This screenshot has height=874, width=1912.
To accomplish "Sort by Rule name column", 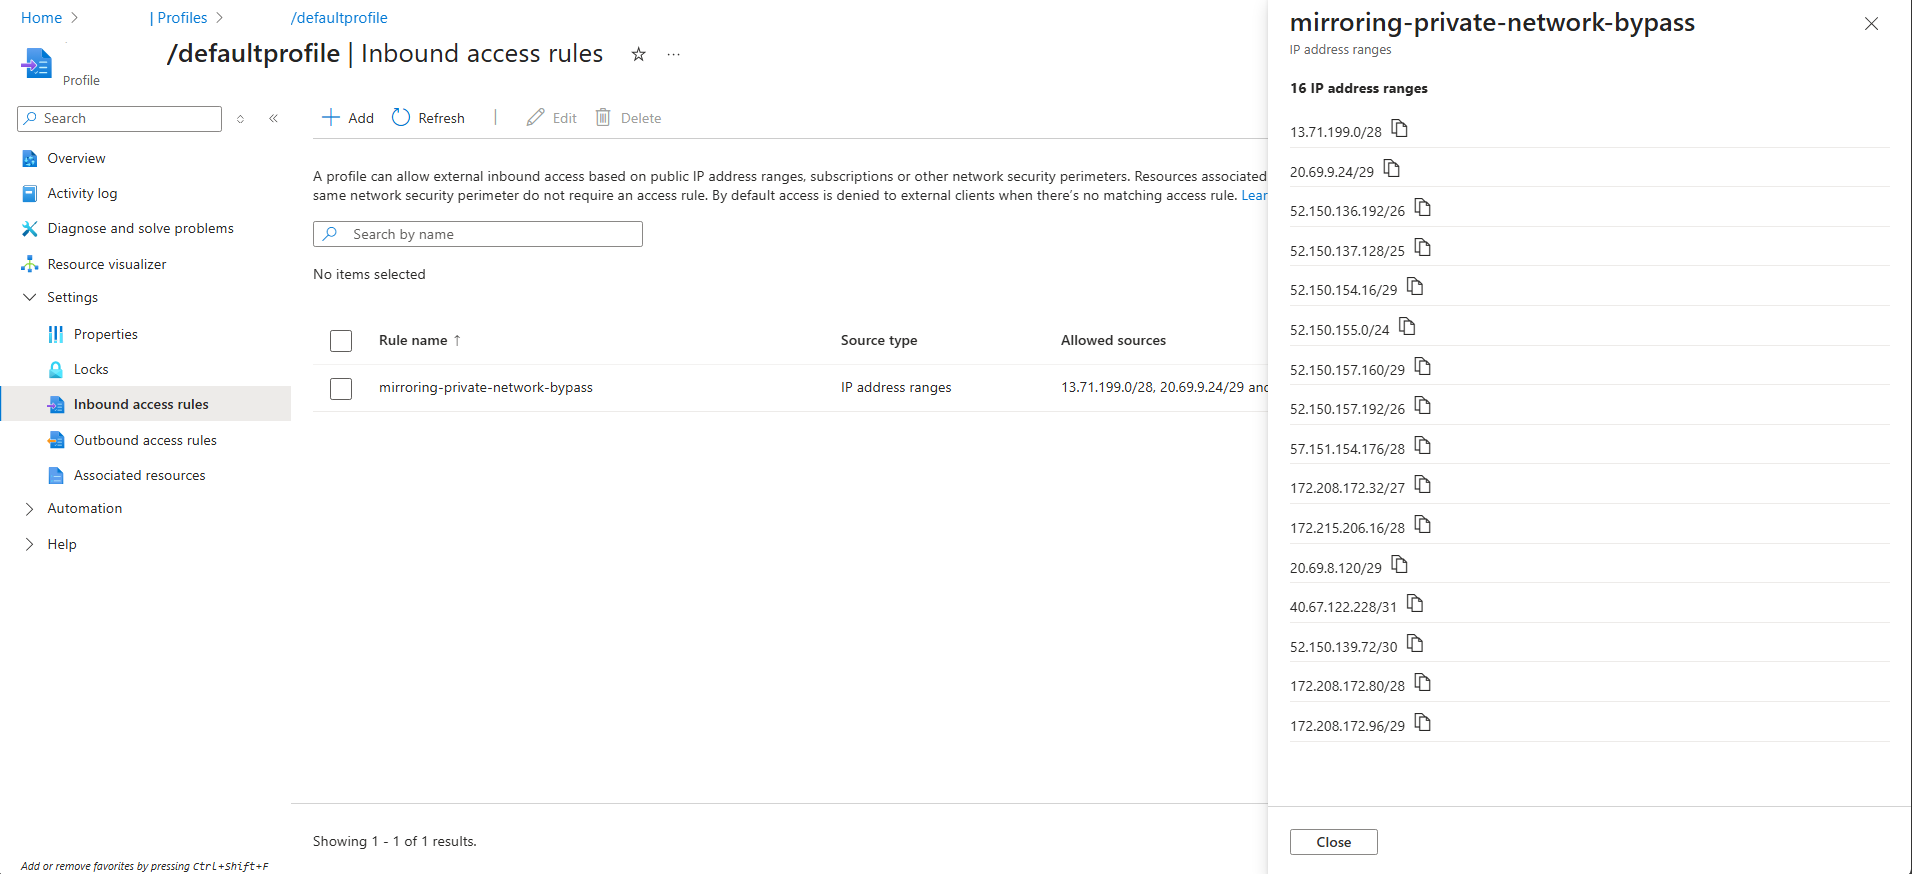I will (413, 340).
